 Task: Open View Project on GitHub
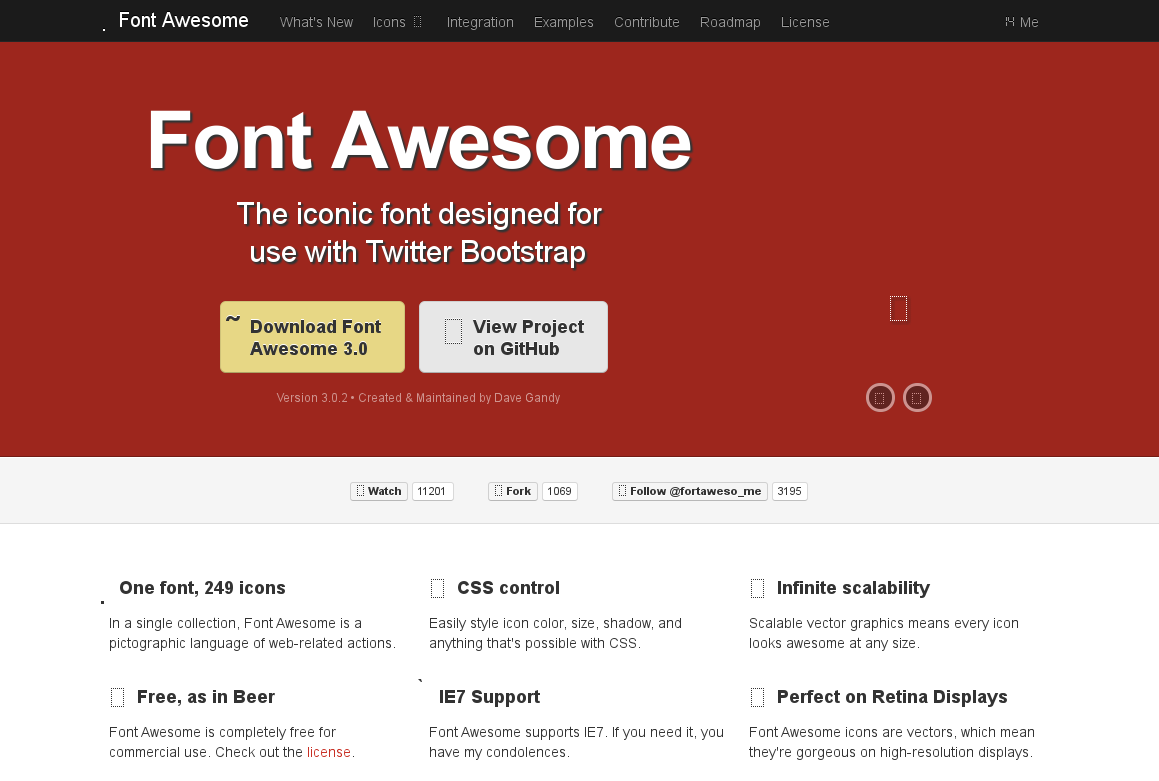tap(514, 337)
